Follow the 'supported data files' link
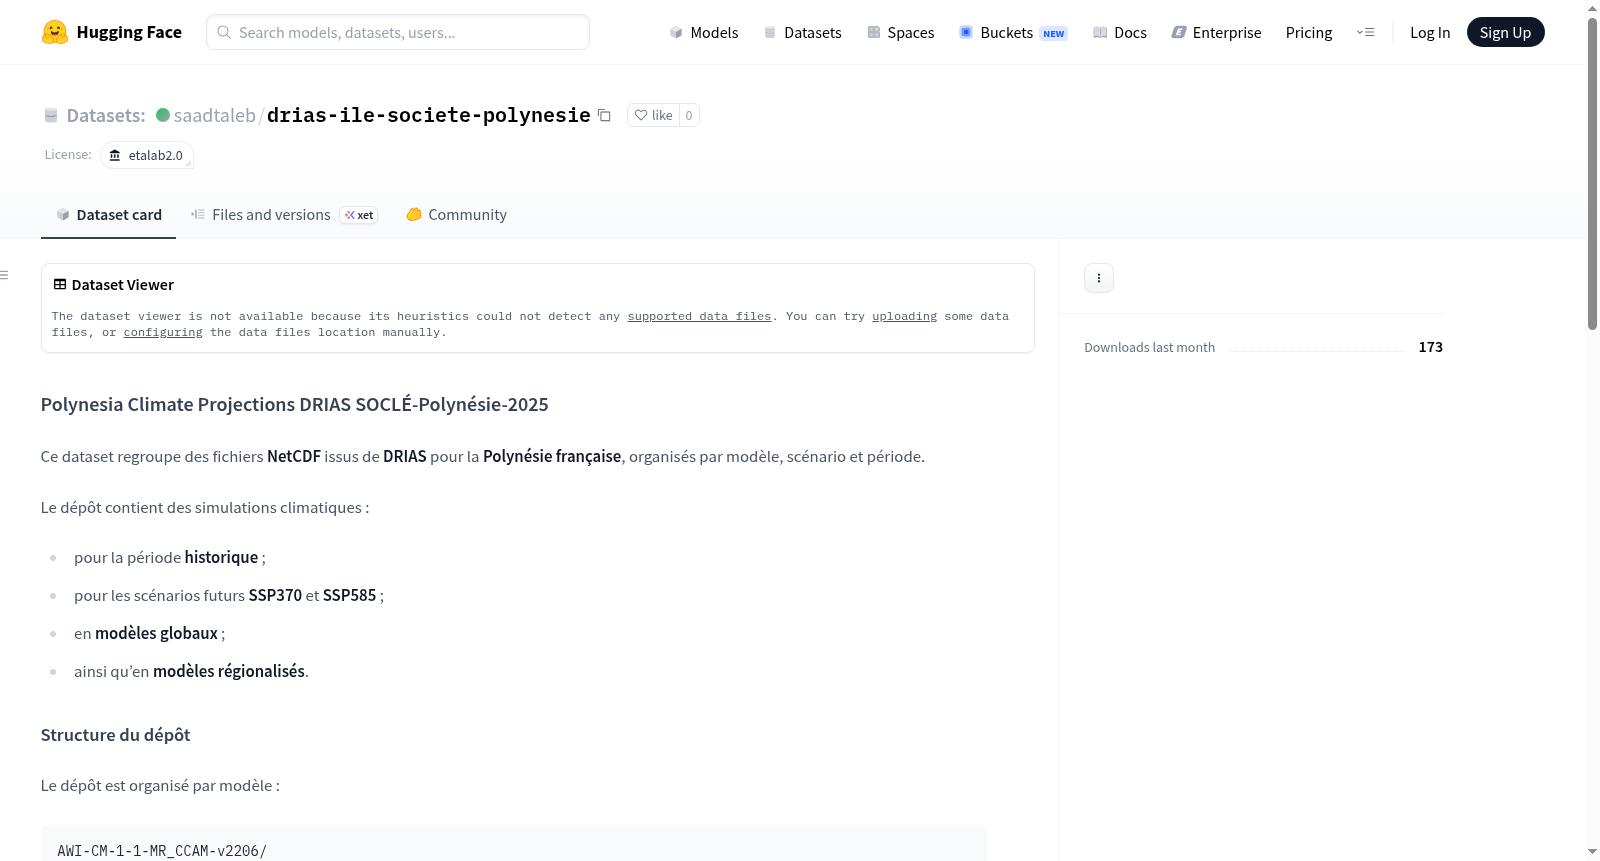Viewport: 1600px width, 861px height. point(700,316)
